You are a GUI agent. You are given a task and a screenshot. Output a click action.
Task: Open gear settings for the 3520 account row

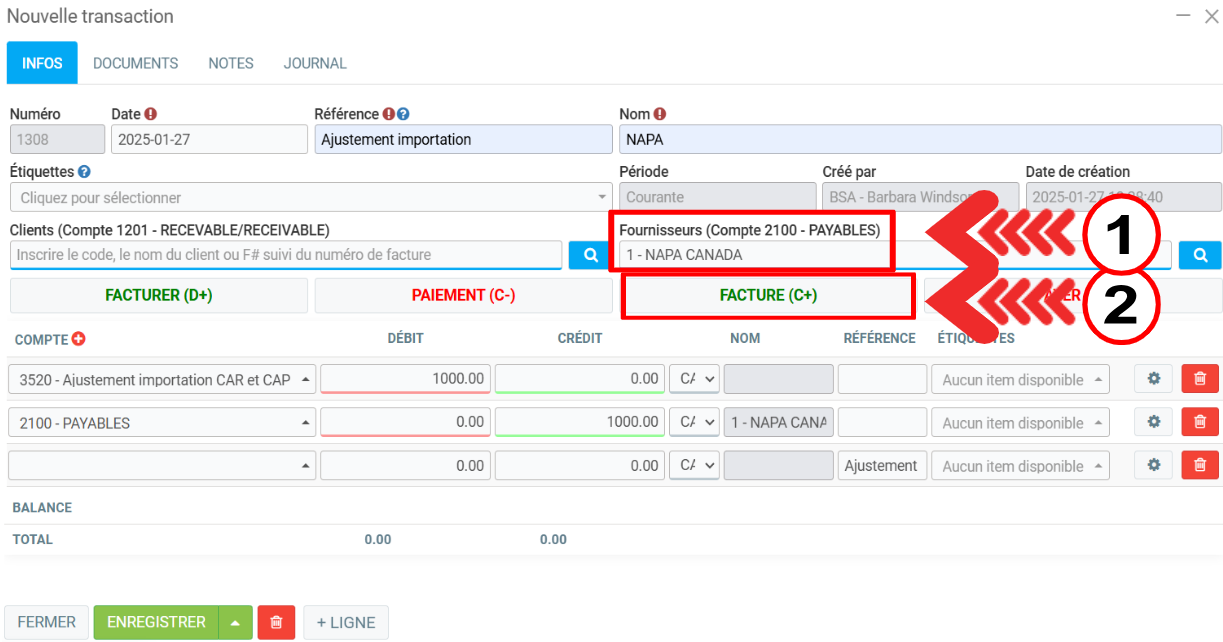(x=1153, y=379)
